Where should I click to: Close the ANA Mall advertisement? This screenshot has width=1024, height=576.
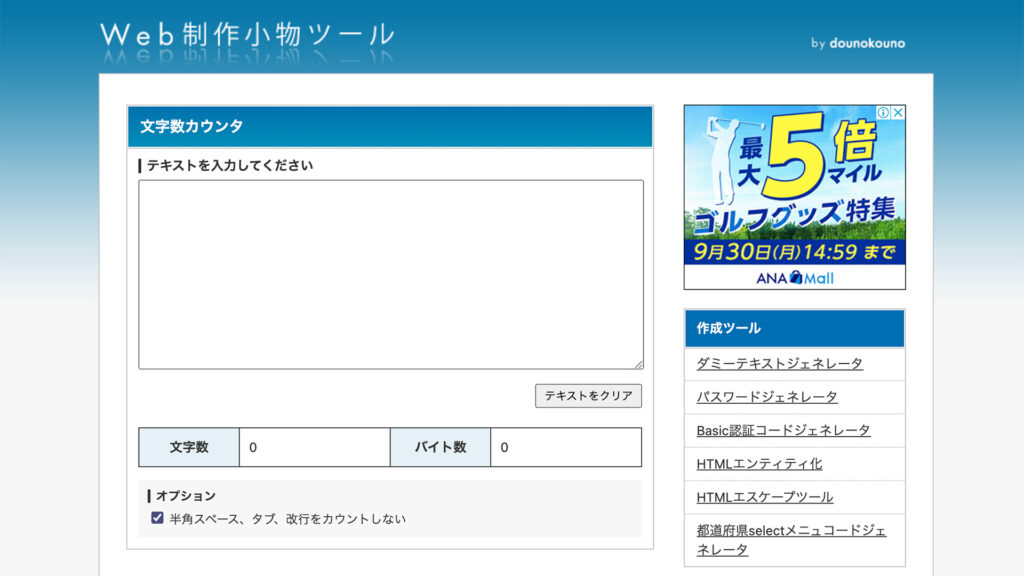[x=898, y=112]
